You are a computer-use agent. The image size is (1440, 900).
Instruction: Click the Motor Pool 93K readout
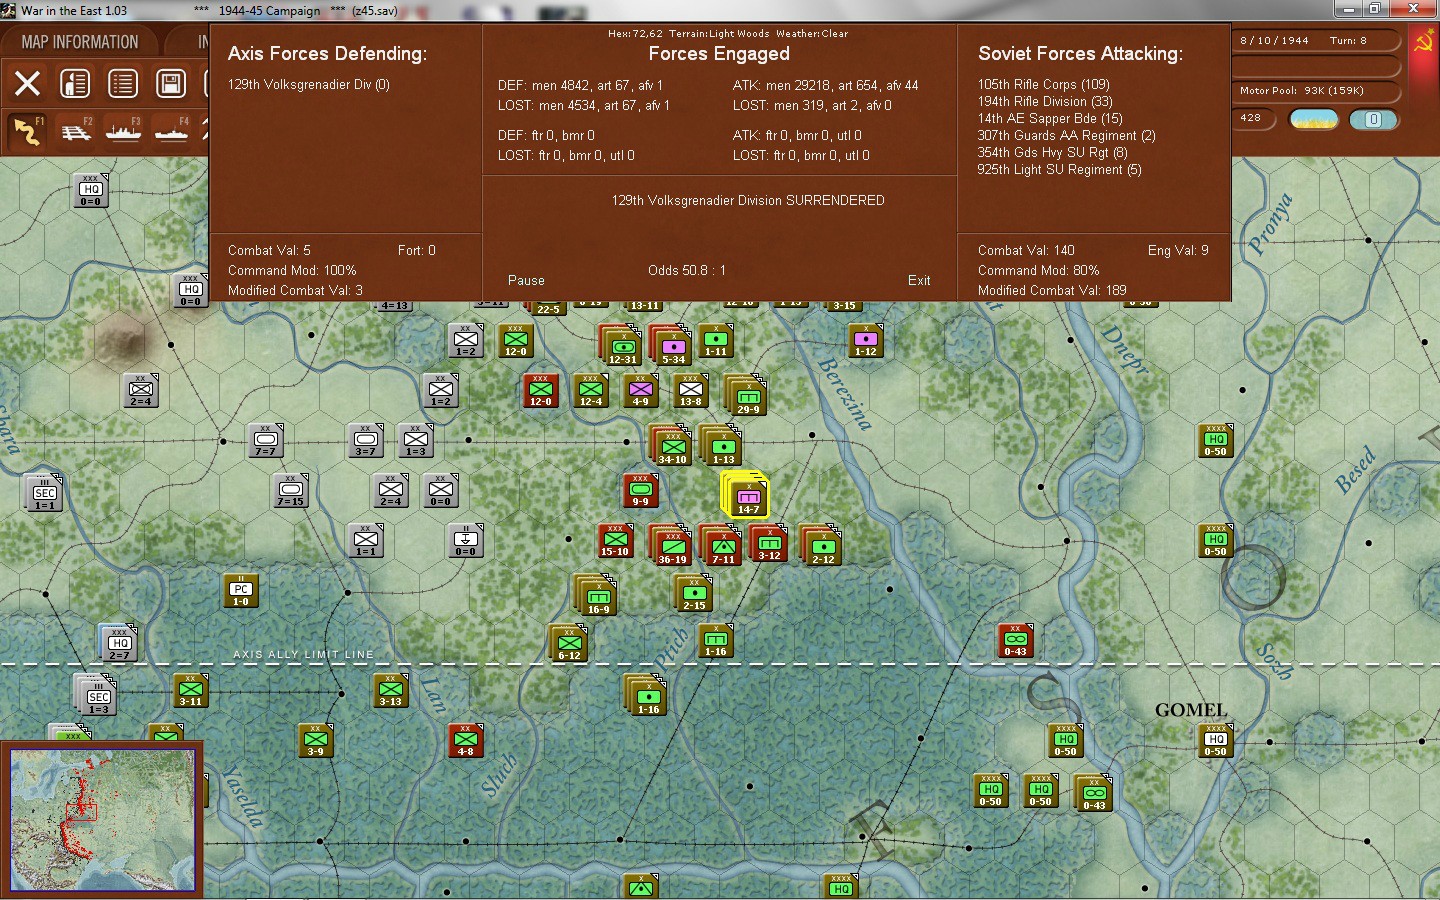click(1314, 91)
